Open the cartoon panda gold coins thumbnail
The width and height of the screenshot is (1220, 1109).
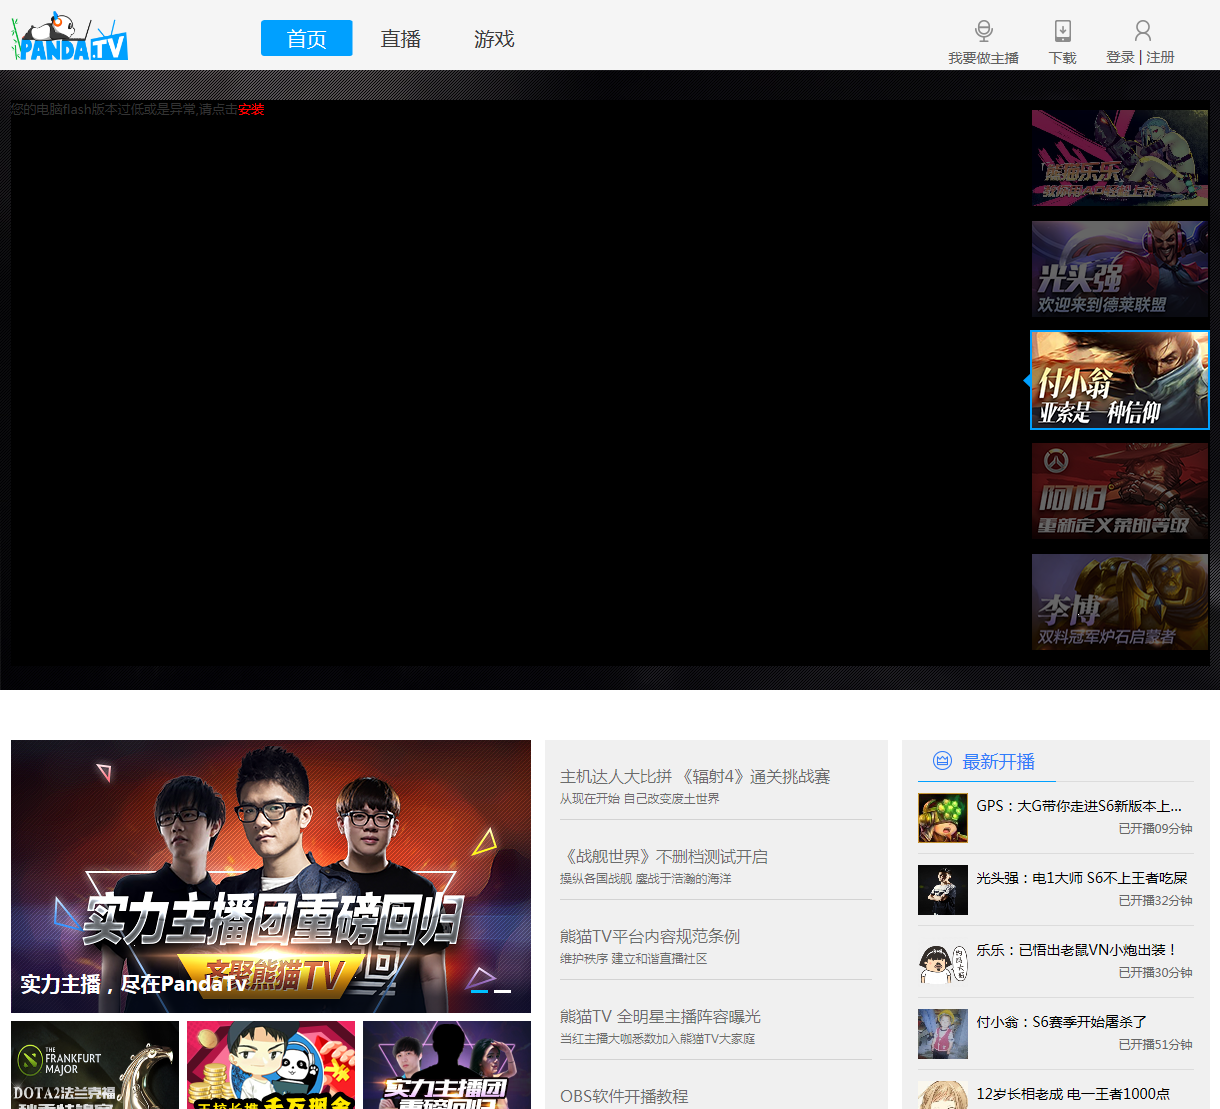pos(271,1065)
